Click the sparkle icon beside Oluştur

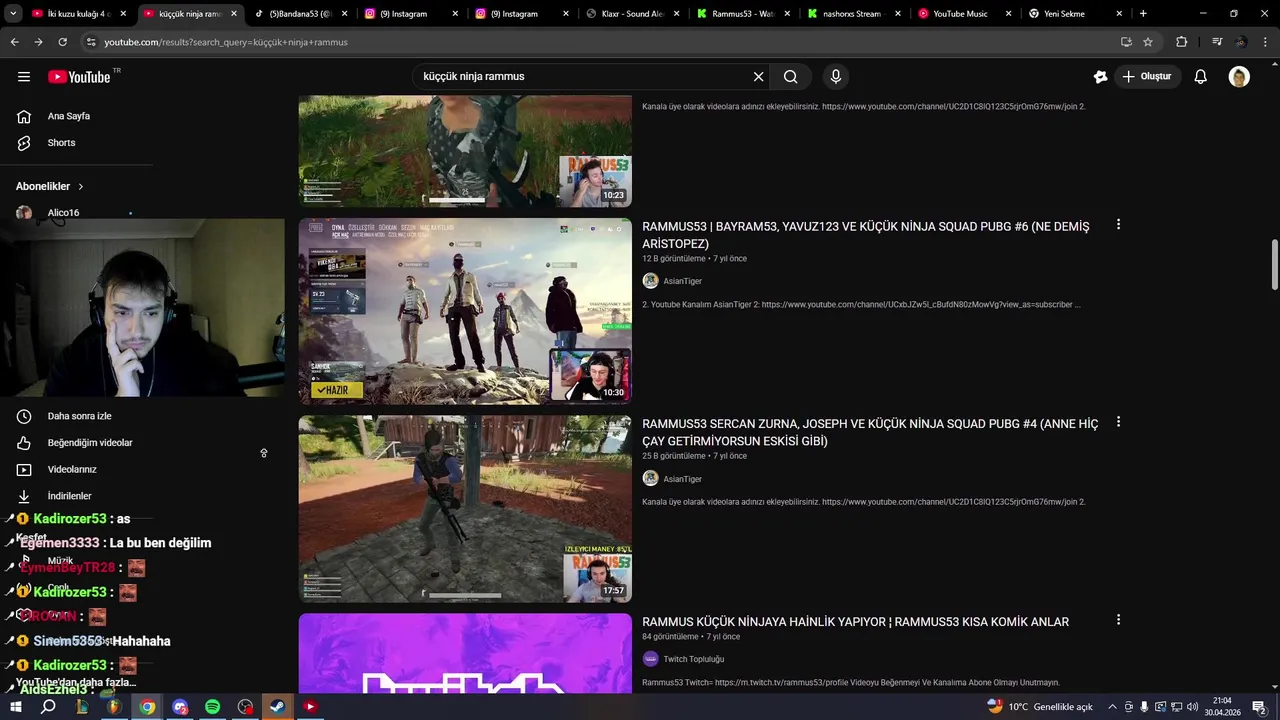coord(1100,77)
